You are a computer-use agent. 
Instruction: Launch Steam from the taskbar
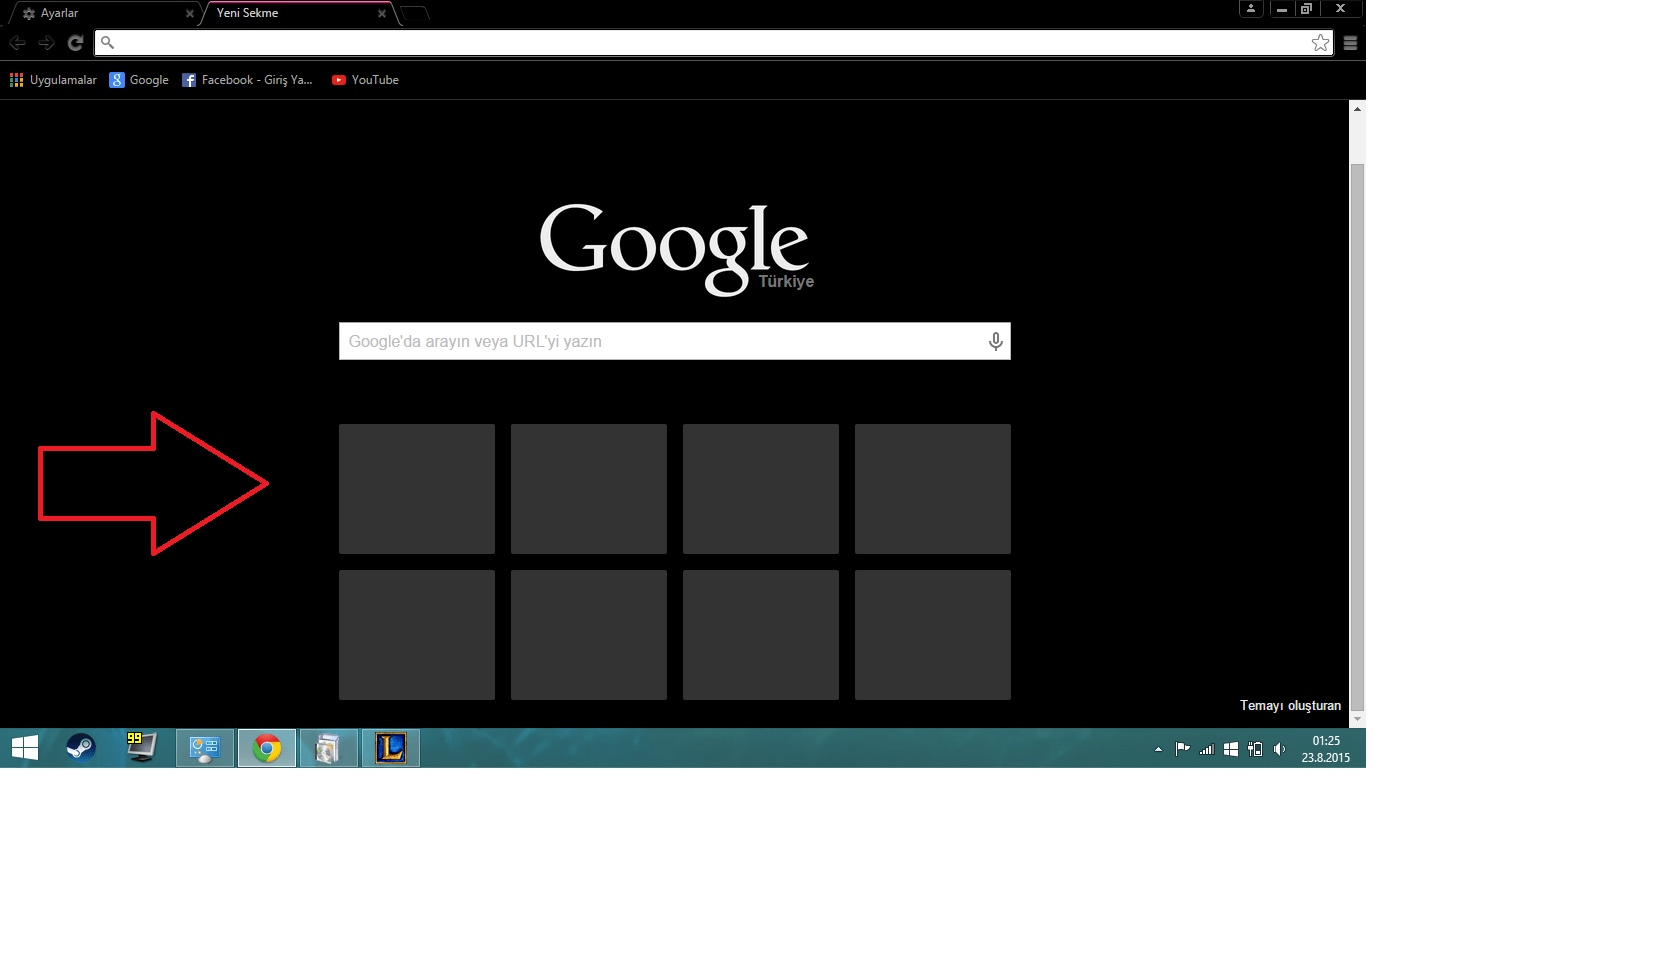[x=80, y=748]
